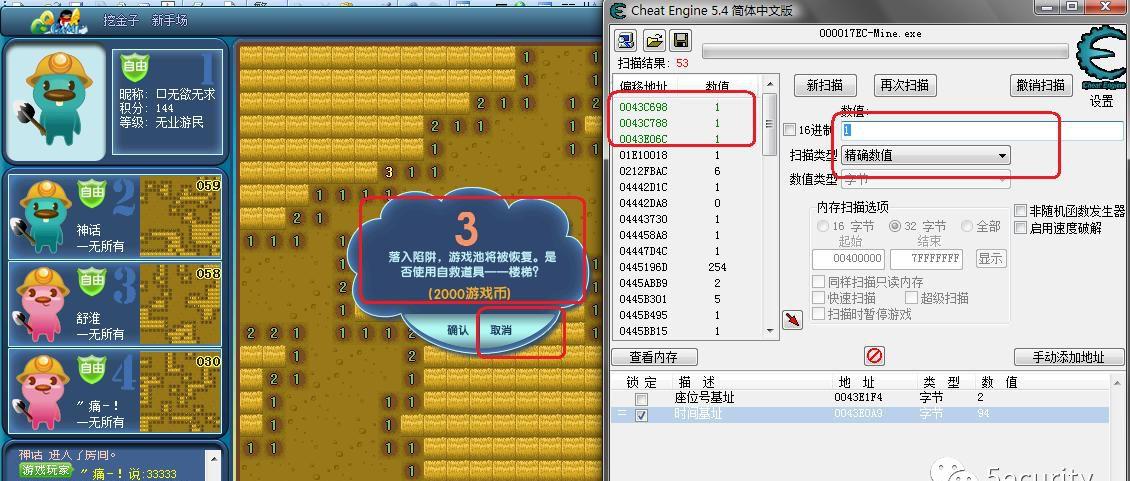Toggle the 16进制 hexadecimal checkbox
The width and height of the screenshot is (1130, 481).
(x=789, y=130)
